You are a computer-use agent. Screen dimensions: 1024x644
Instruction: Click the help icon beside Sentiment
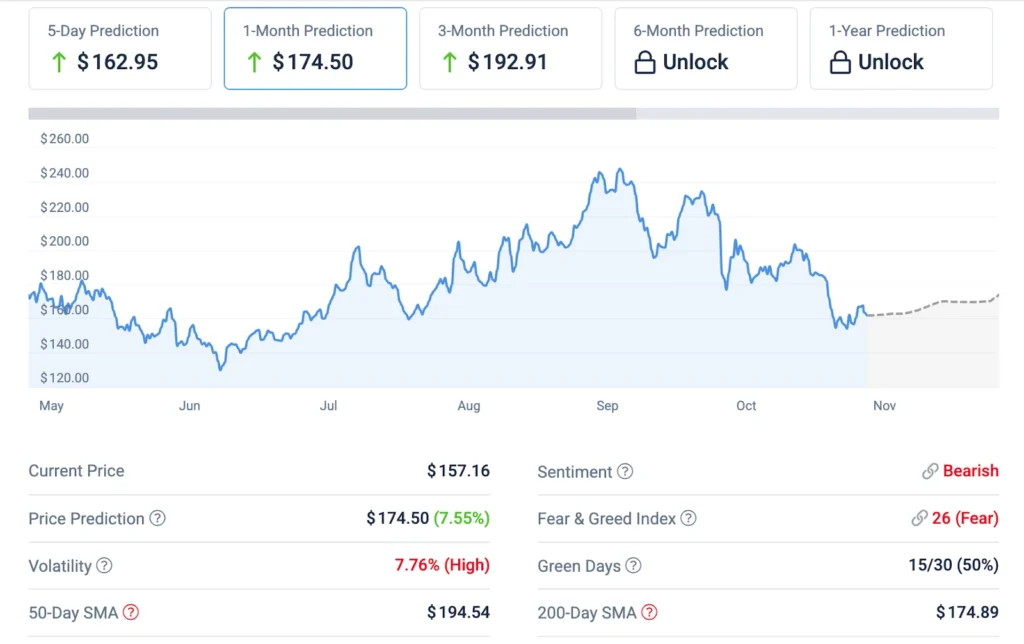point(625,472)
